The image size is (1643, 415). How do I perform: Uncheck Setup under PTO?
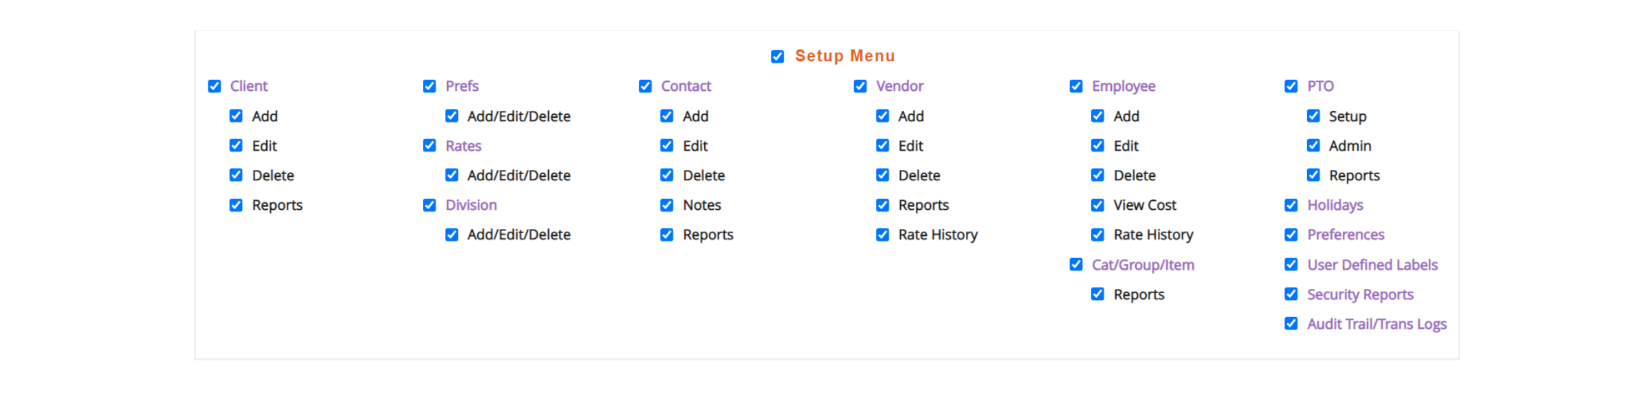click(x=1314, y=116)
